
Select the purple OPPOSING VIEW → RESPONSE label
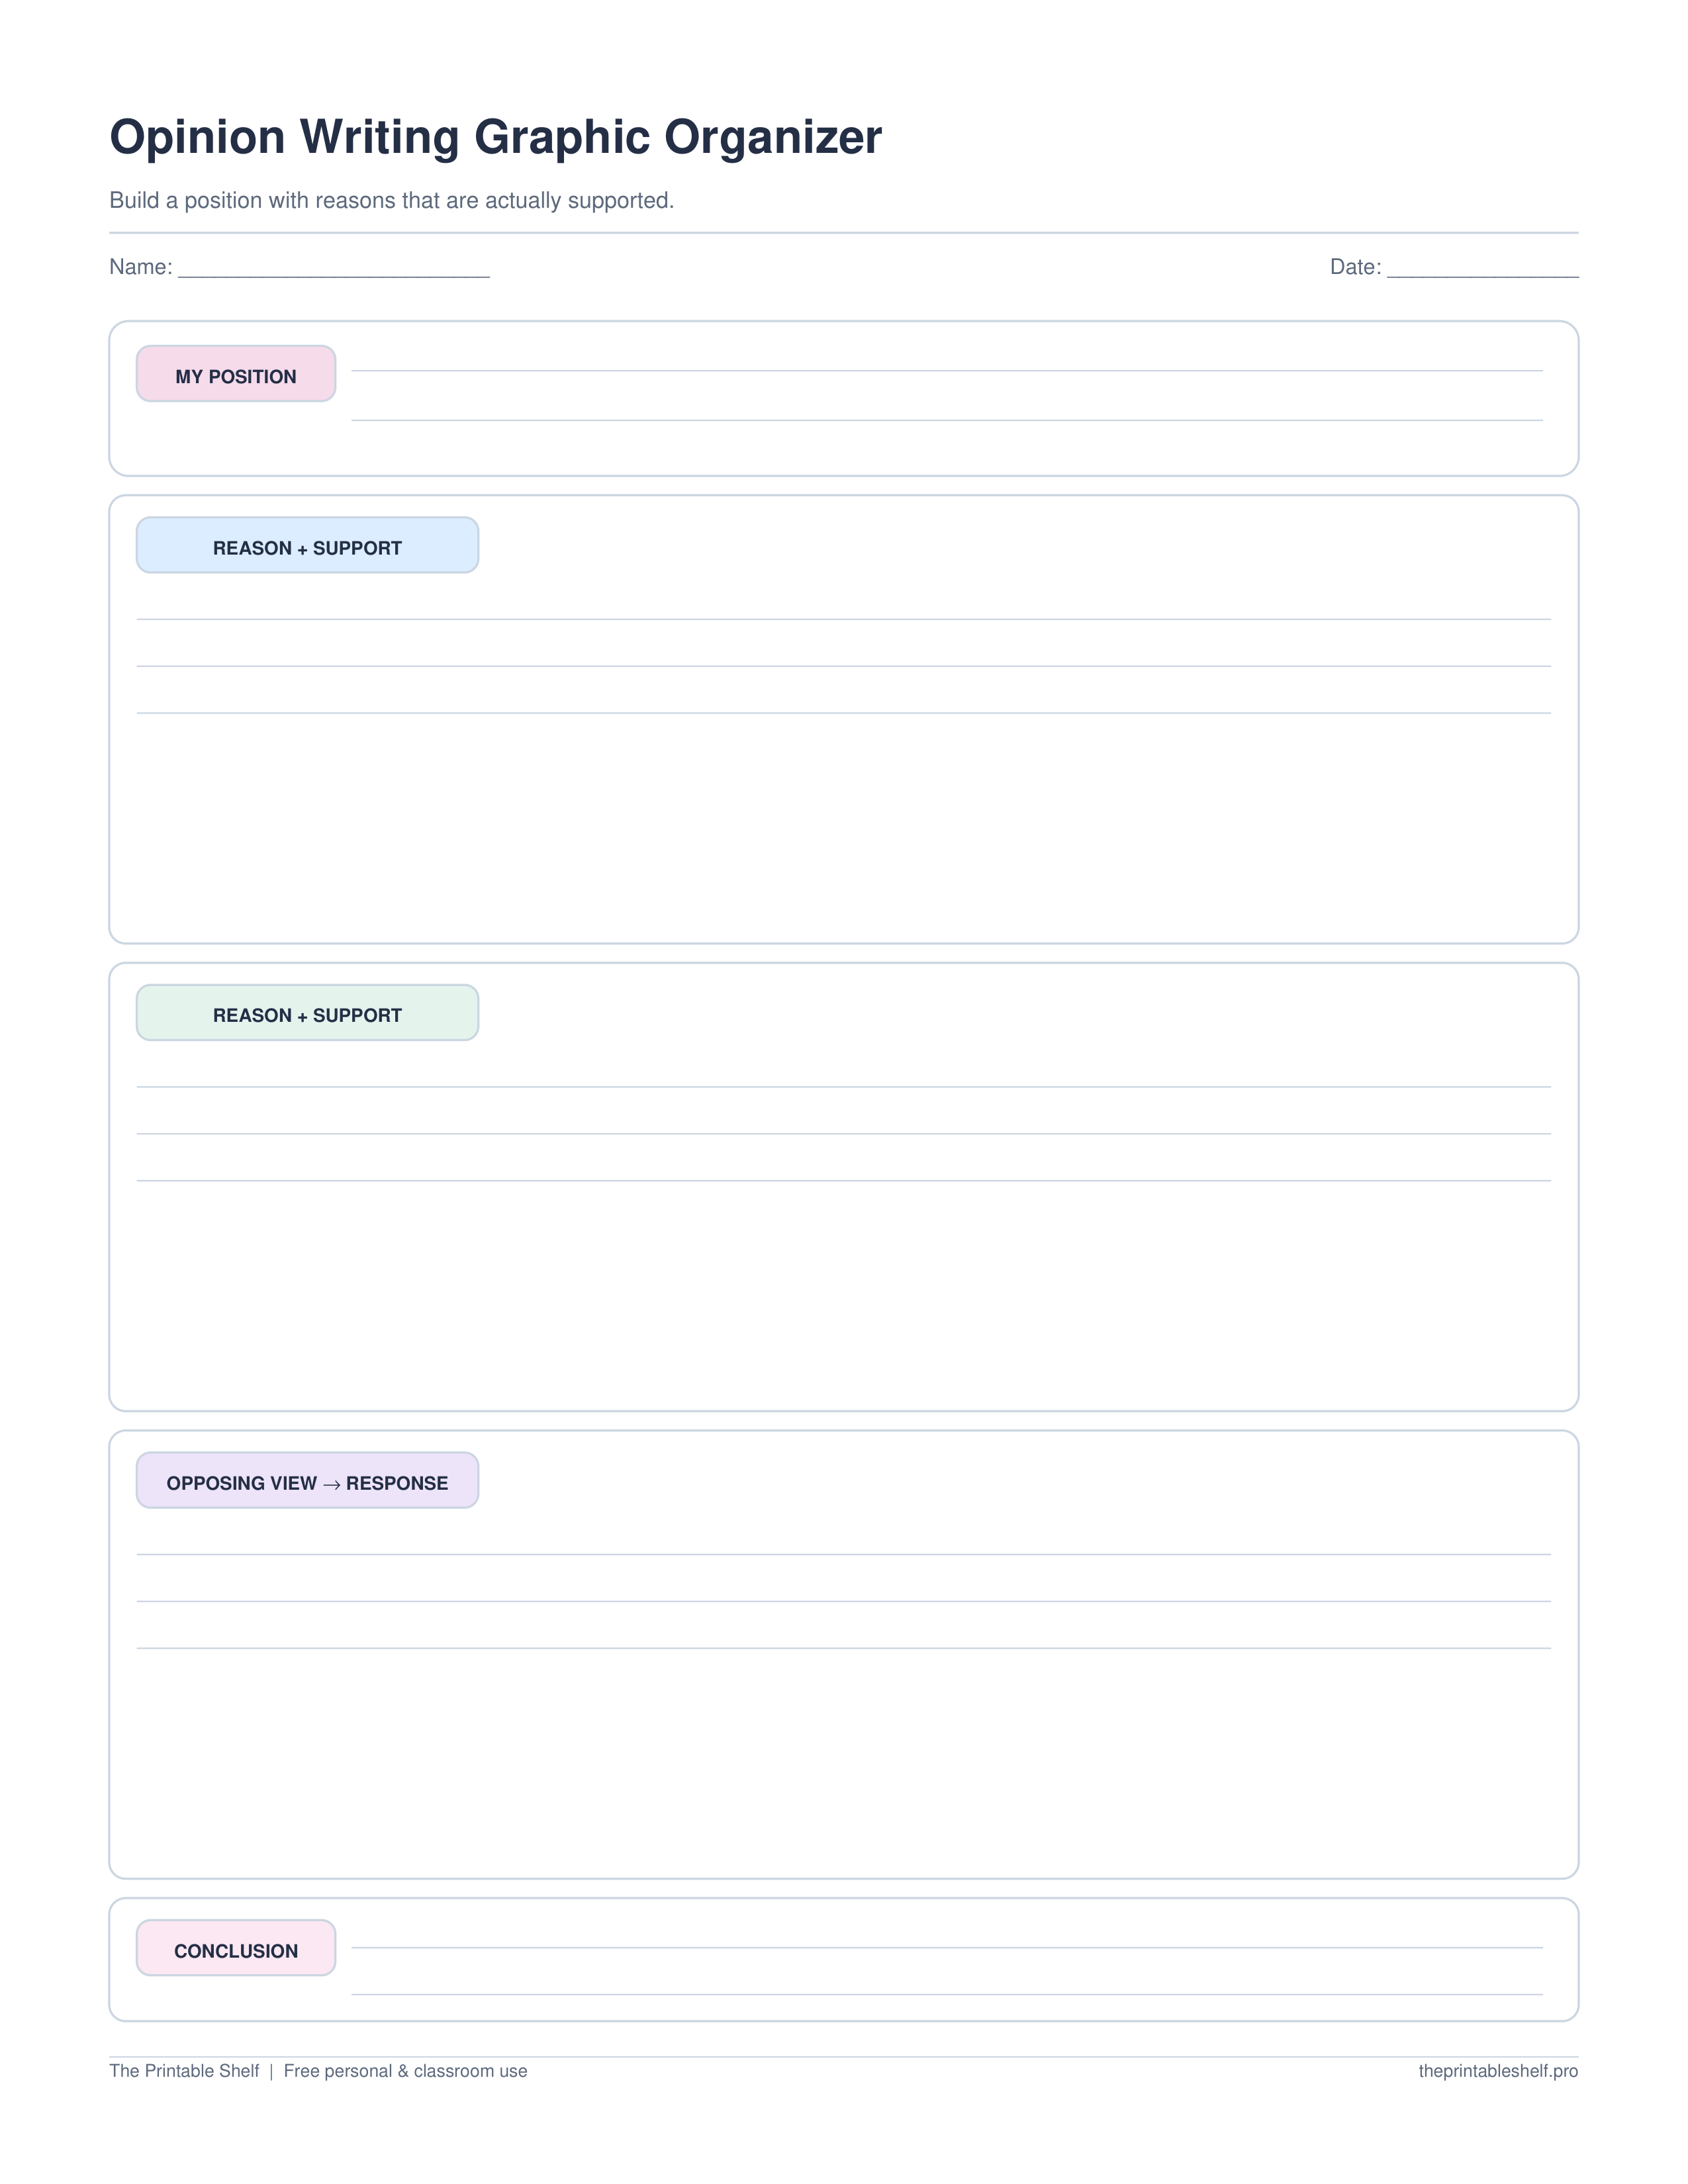click(307, 1480)
